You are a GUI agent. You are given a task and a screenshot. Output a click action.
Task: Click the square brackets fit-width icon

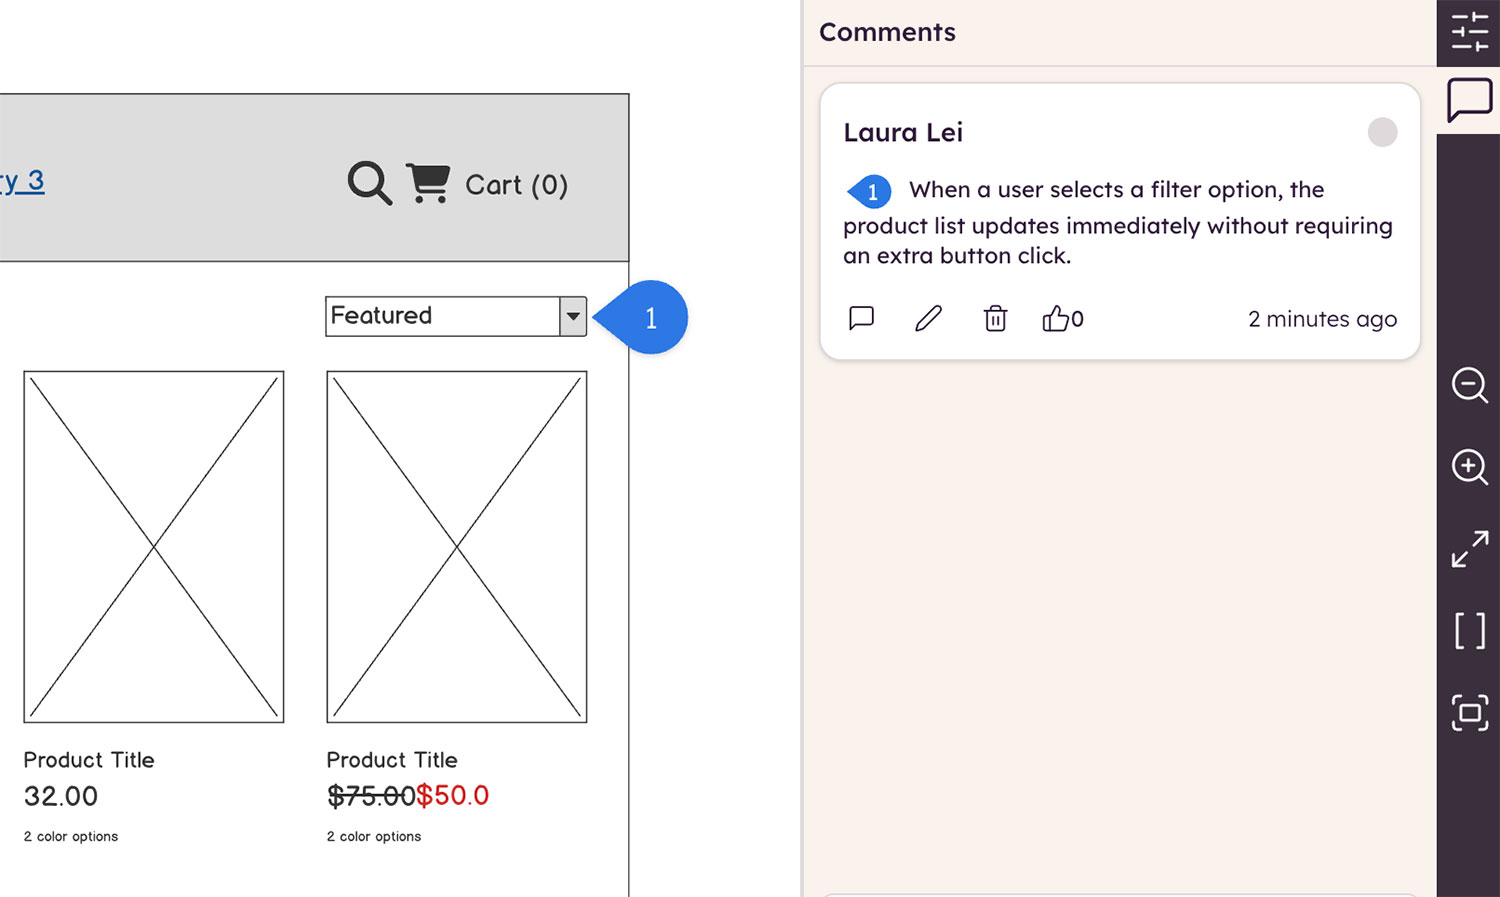click(x=1469, y=631)
